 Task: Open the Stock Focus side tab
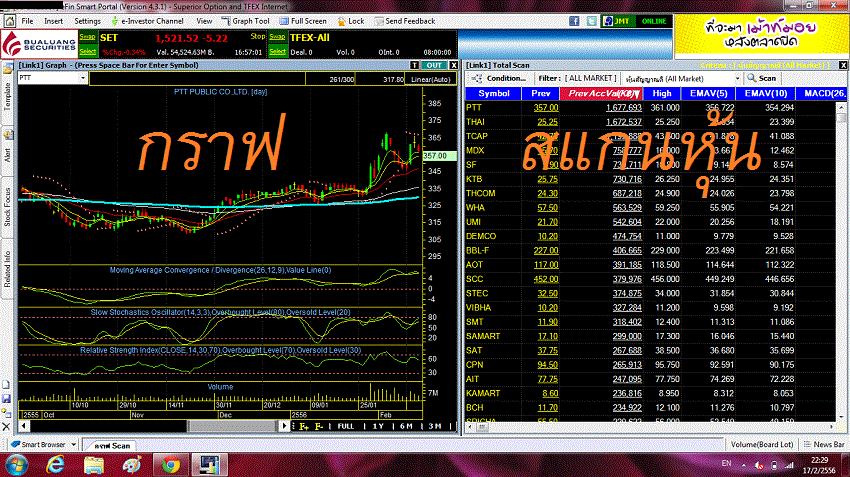pyautogui.click(x=8, y=207)
